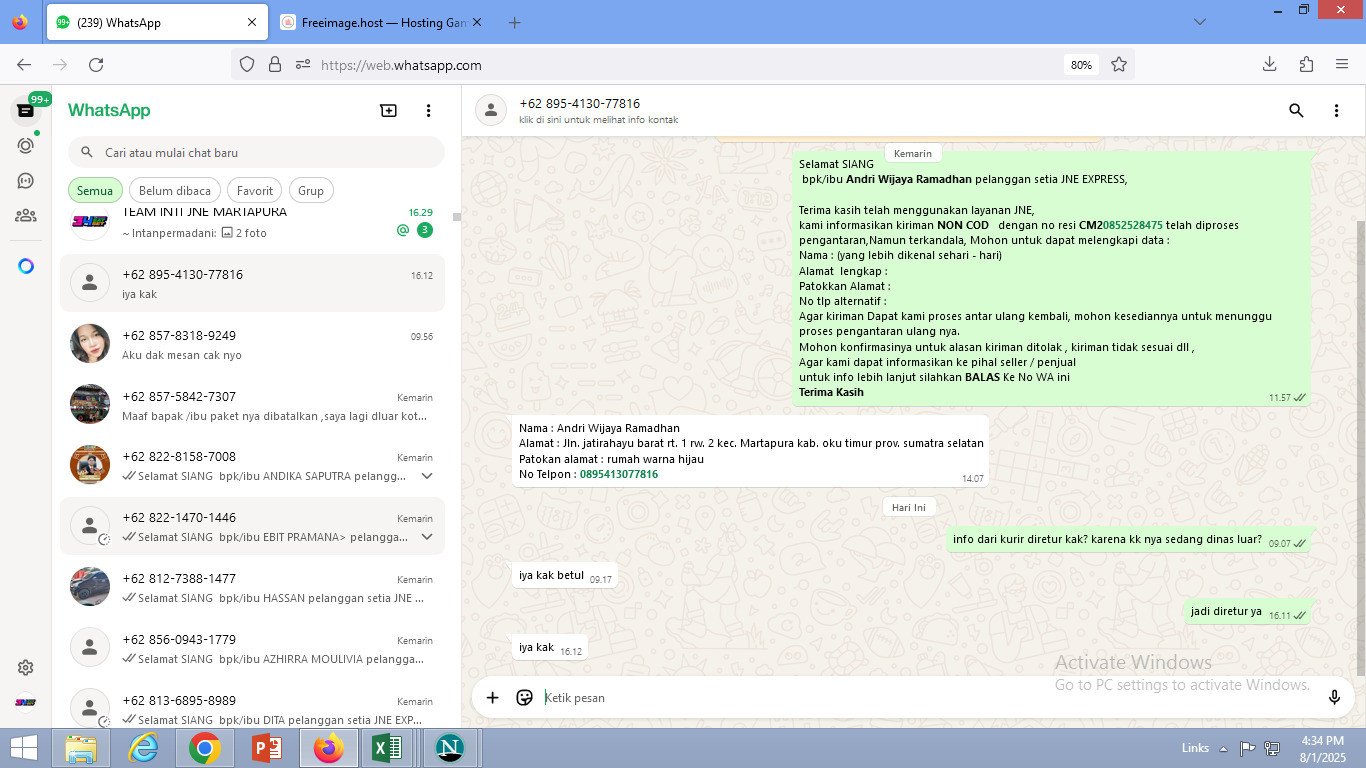Image resolution: width=1366 pixels, height=768 pixels.
Task: Open chat +62 857-5842-7307
Action: (252, 405)
